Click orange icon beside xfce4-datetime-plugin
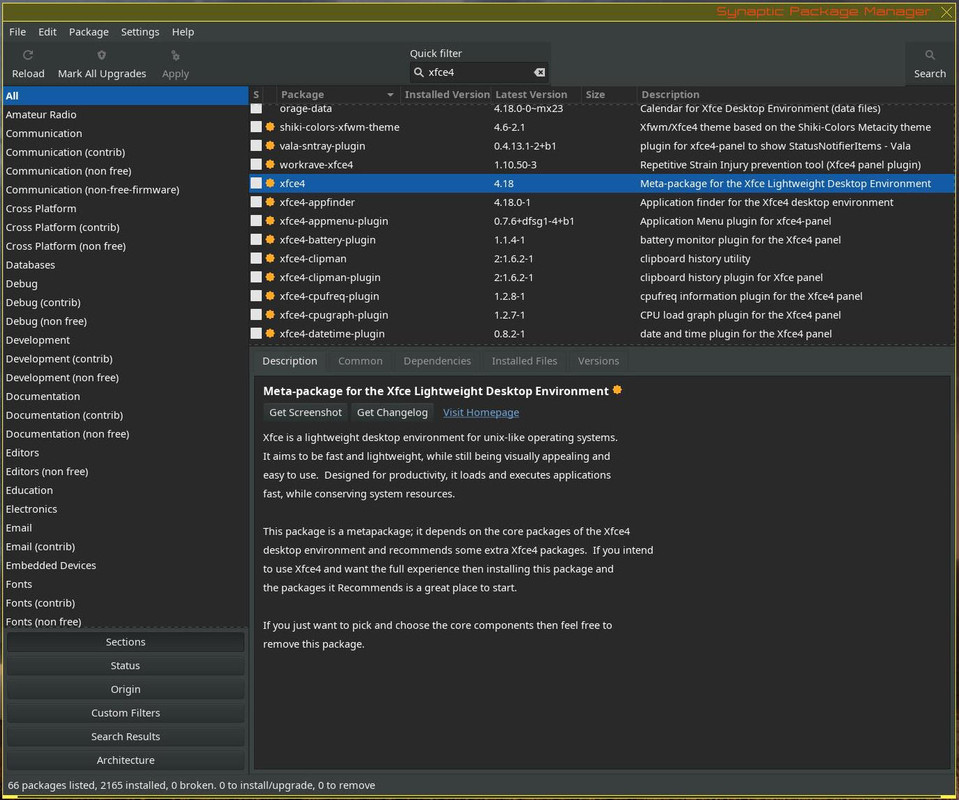959x800 pixels. click(270, 333)
